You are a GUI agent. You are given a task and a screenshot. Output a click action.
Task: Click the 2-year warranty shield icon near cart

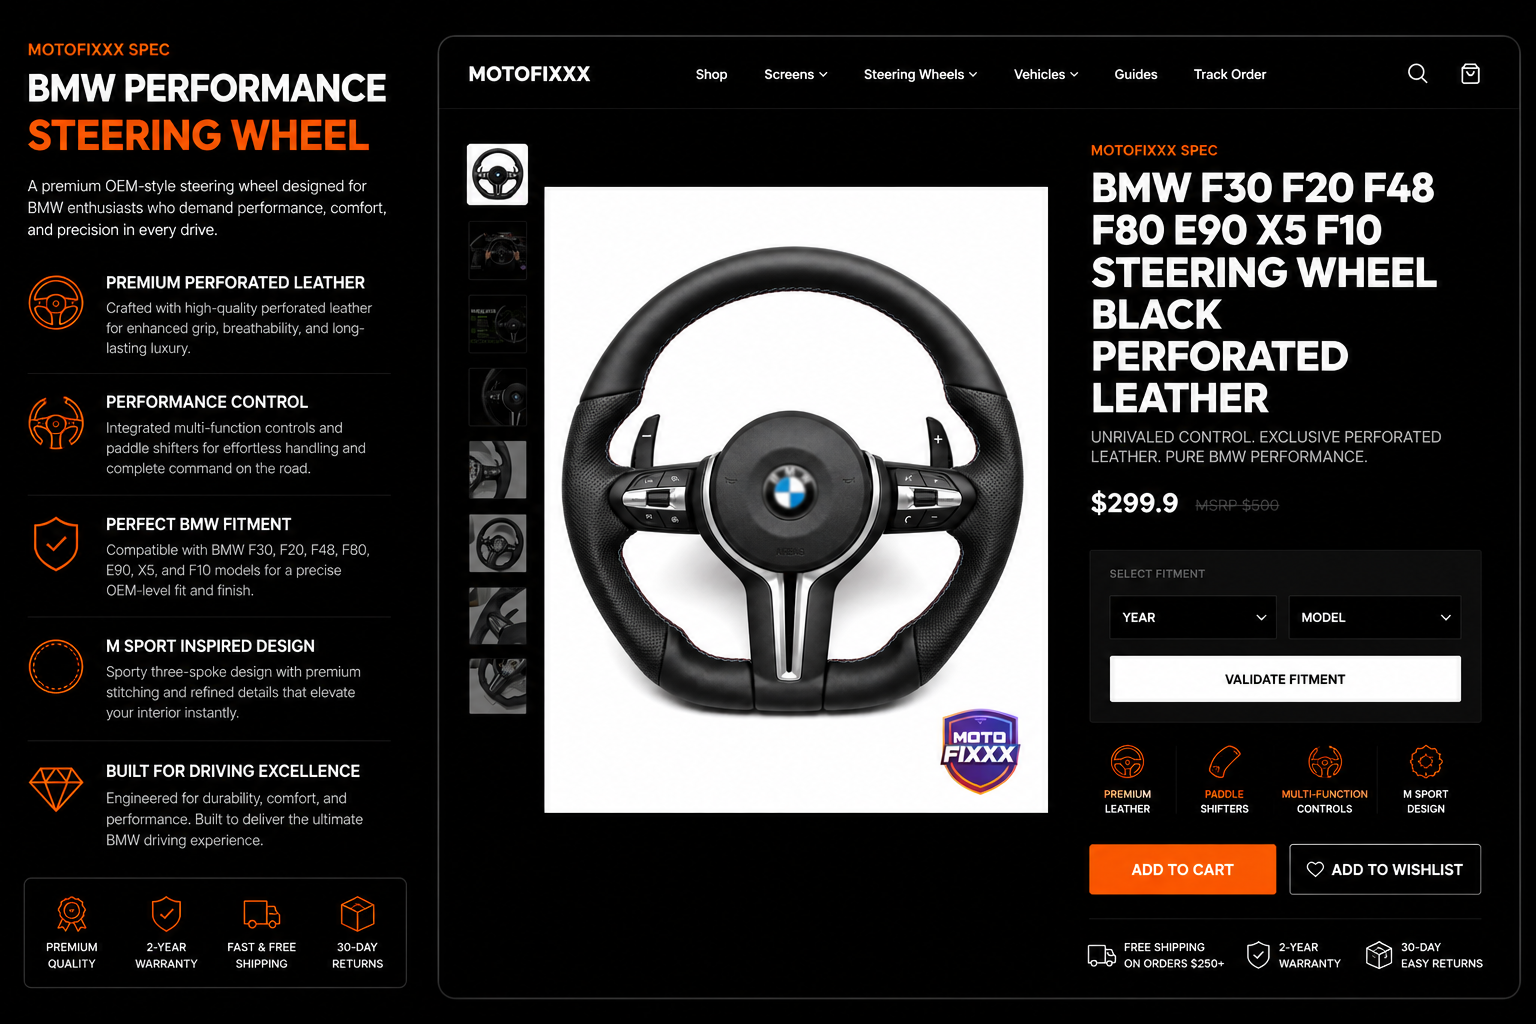tap(1258, 955)
